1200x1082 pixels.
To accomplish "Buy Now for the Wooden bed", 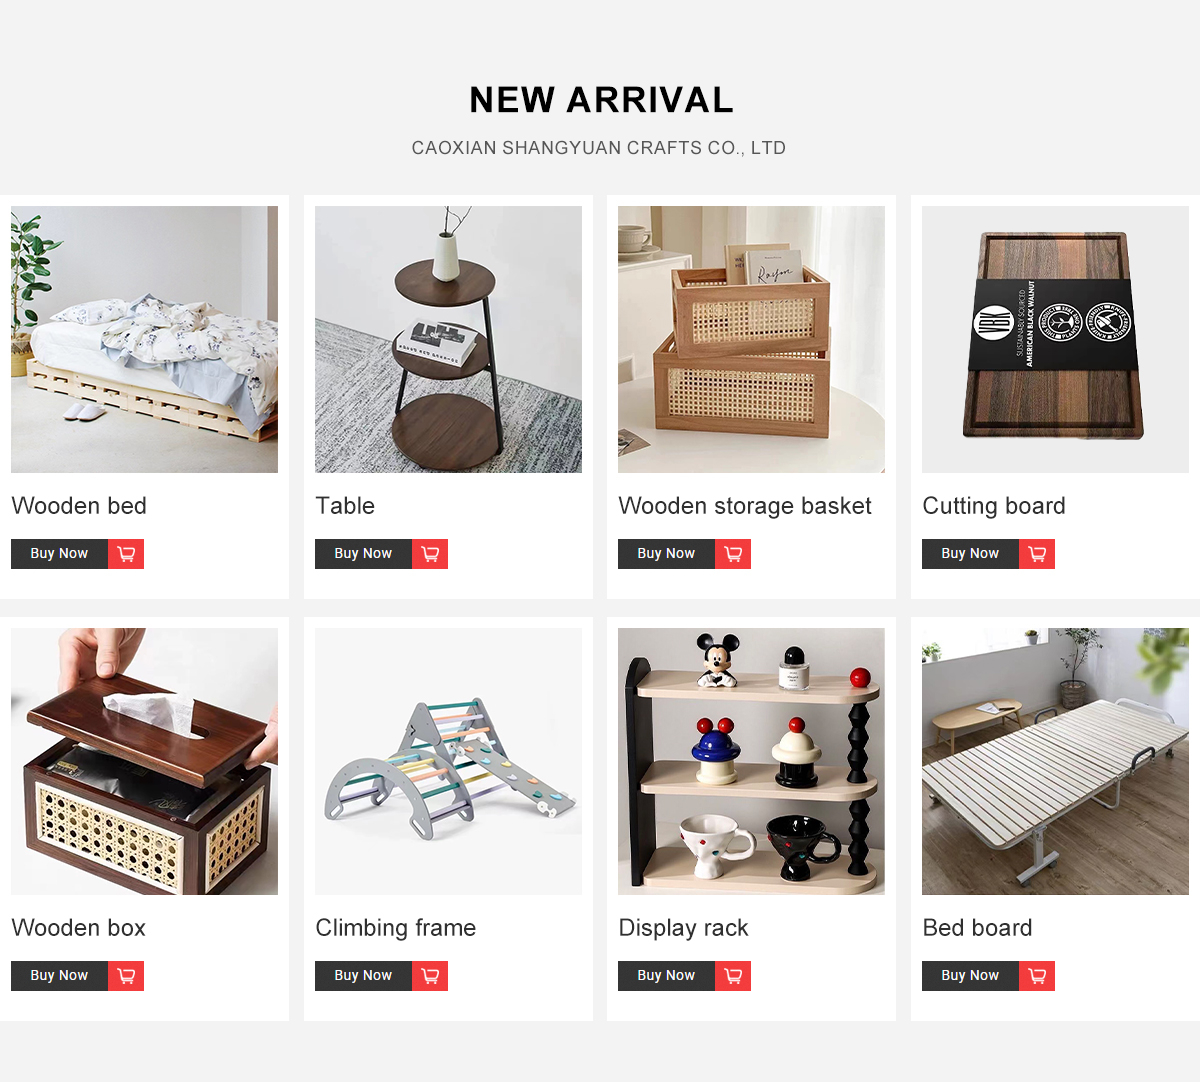I will coord(59,554).
